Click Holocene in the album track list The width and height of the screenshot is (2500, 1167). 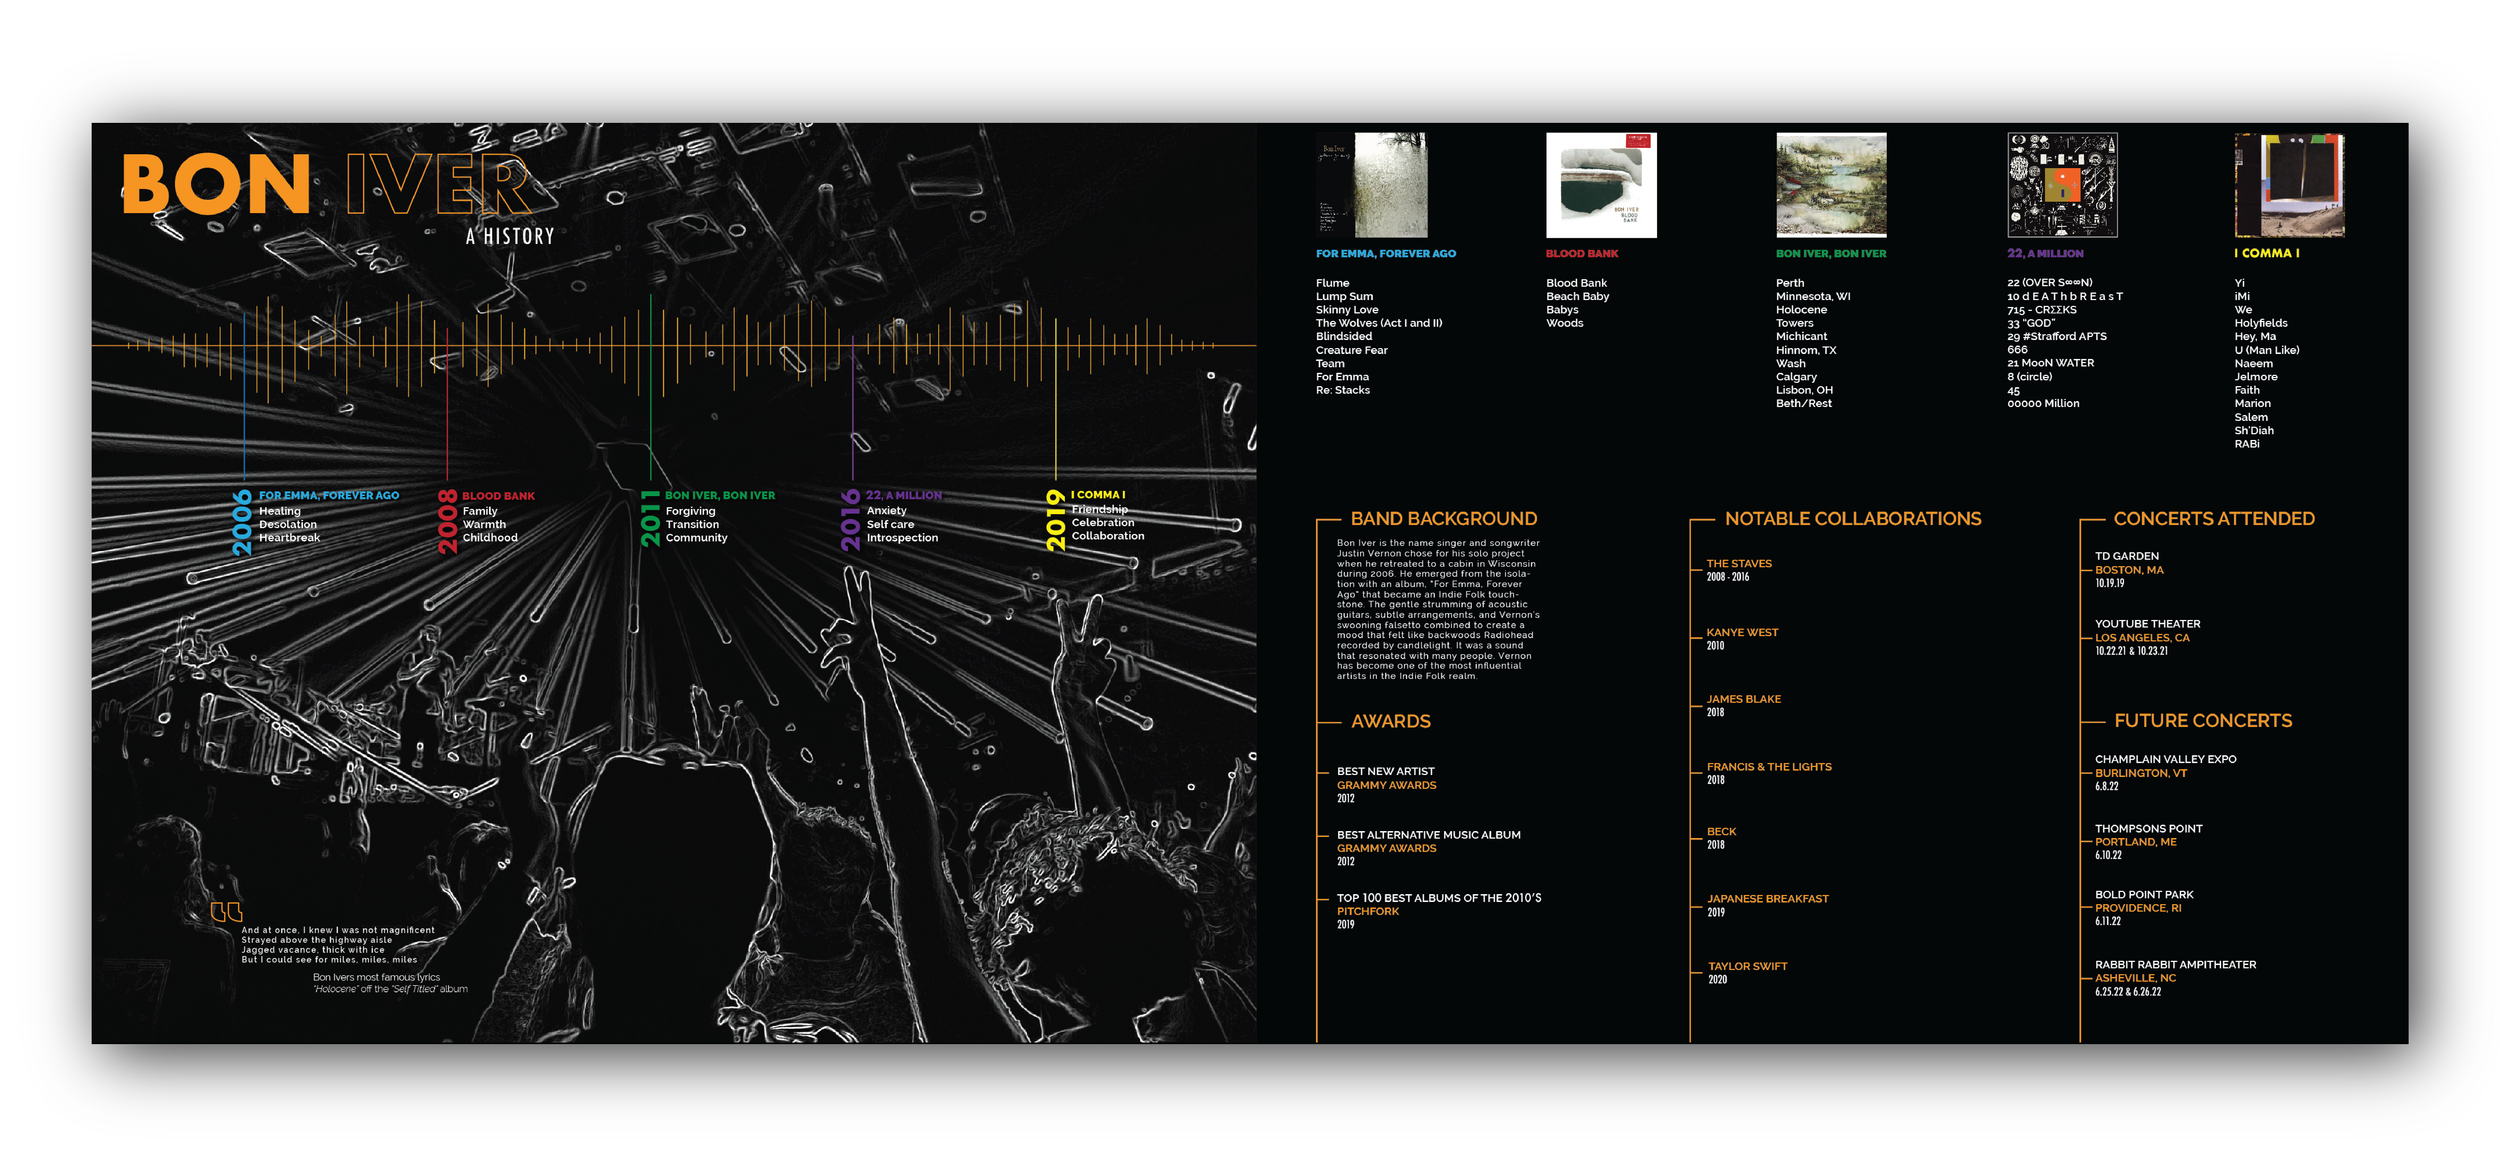click(1801, 310)
